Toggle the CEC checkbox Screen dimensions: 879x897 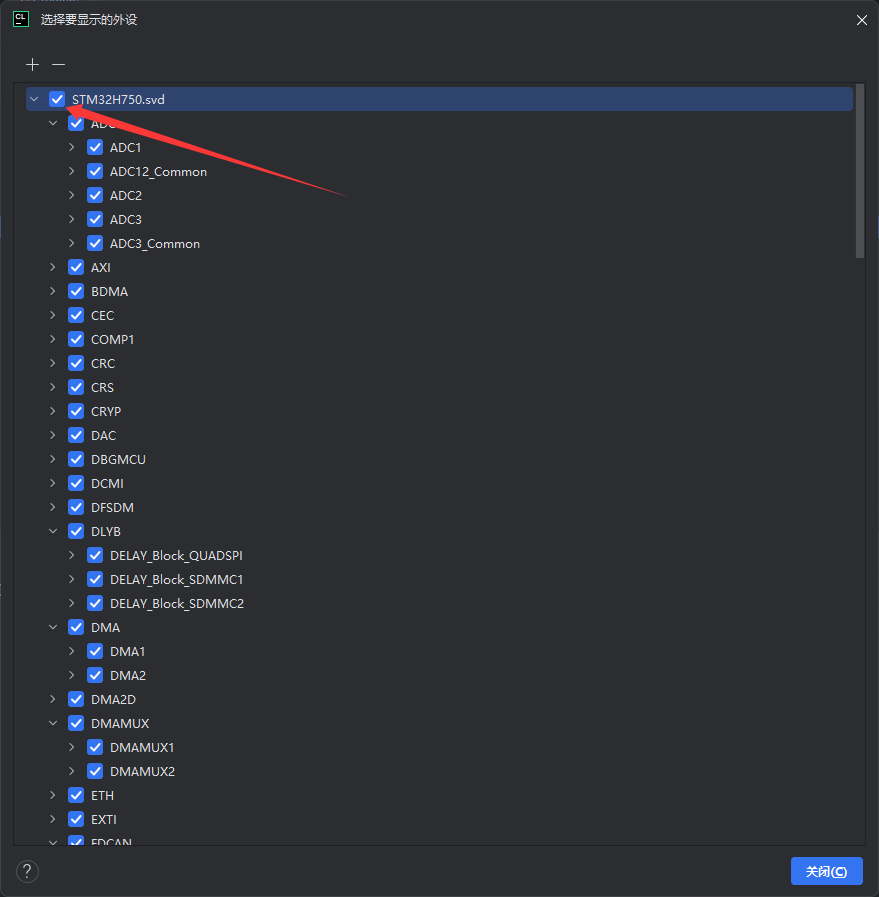click(76, 316)
